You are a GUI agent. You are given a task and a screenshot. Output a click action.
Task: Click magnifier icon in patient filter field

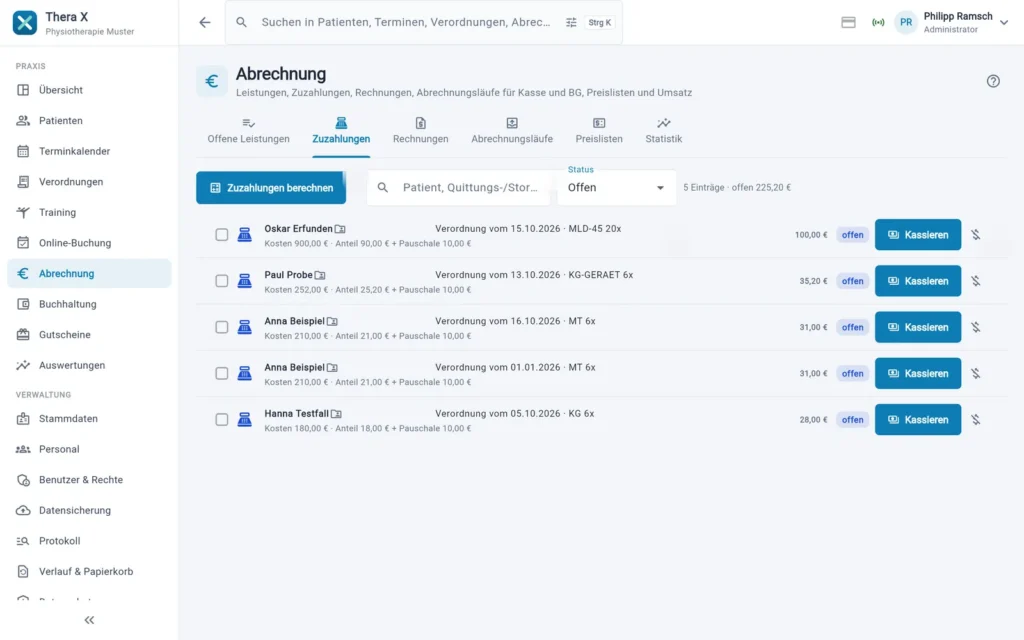[x=383, y=187]
